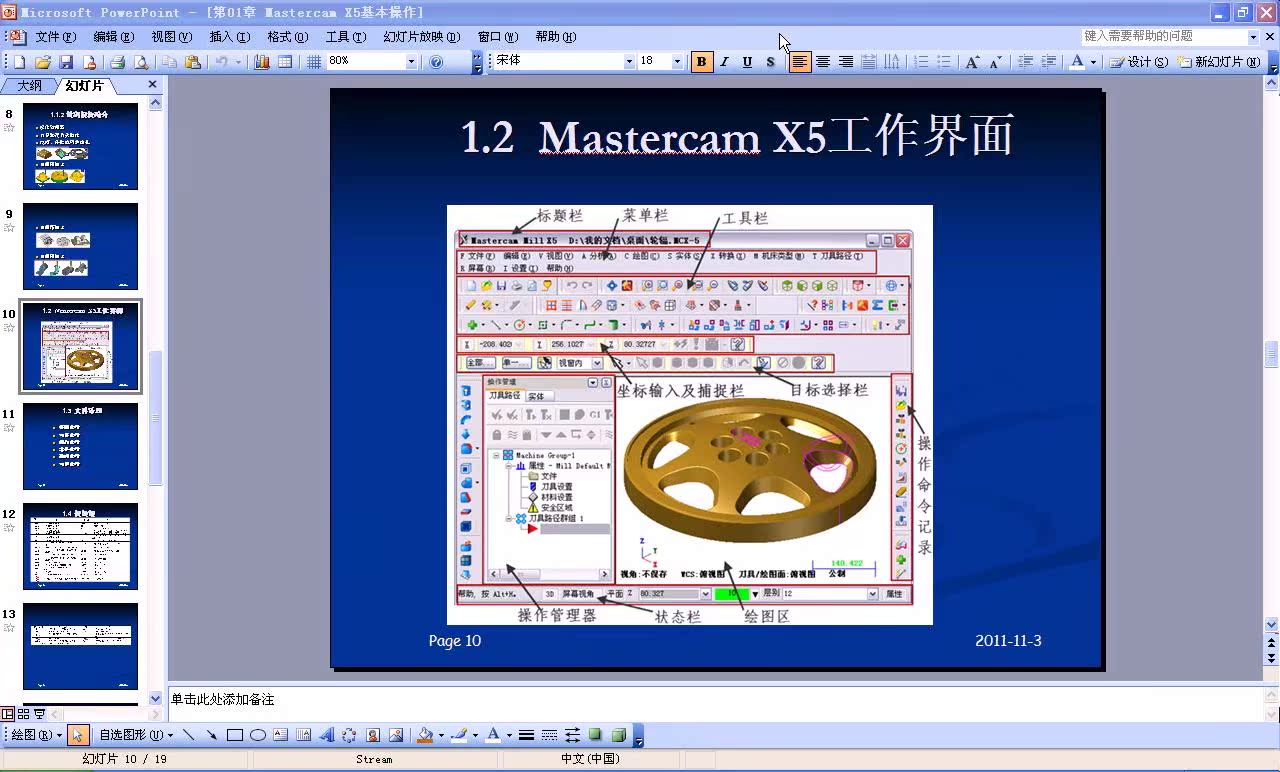Viewport: 1280px width, 772px height.
Task: Save the presentation with the floppy disk icon
Action: tap(66, 62)
